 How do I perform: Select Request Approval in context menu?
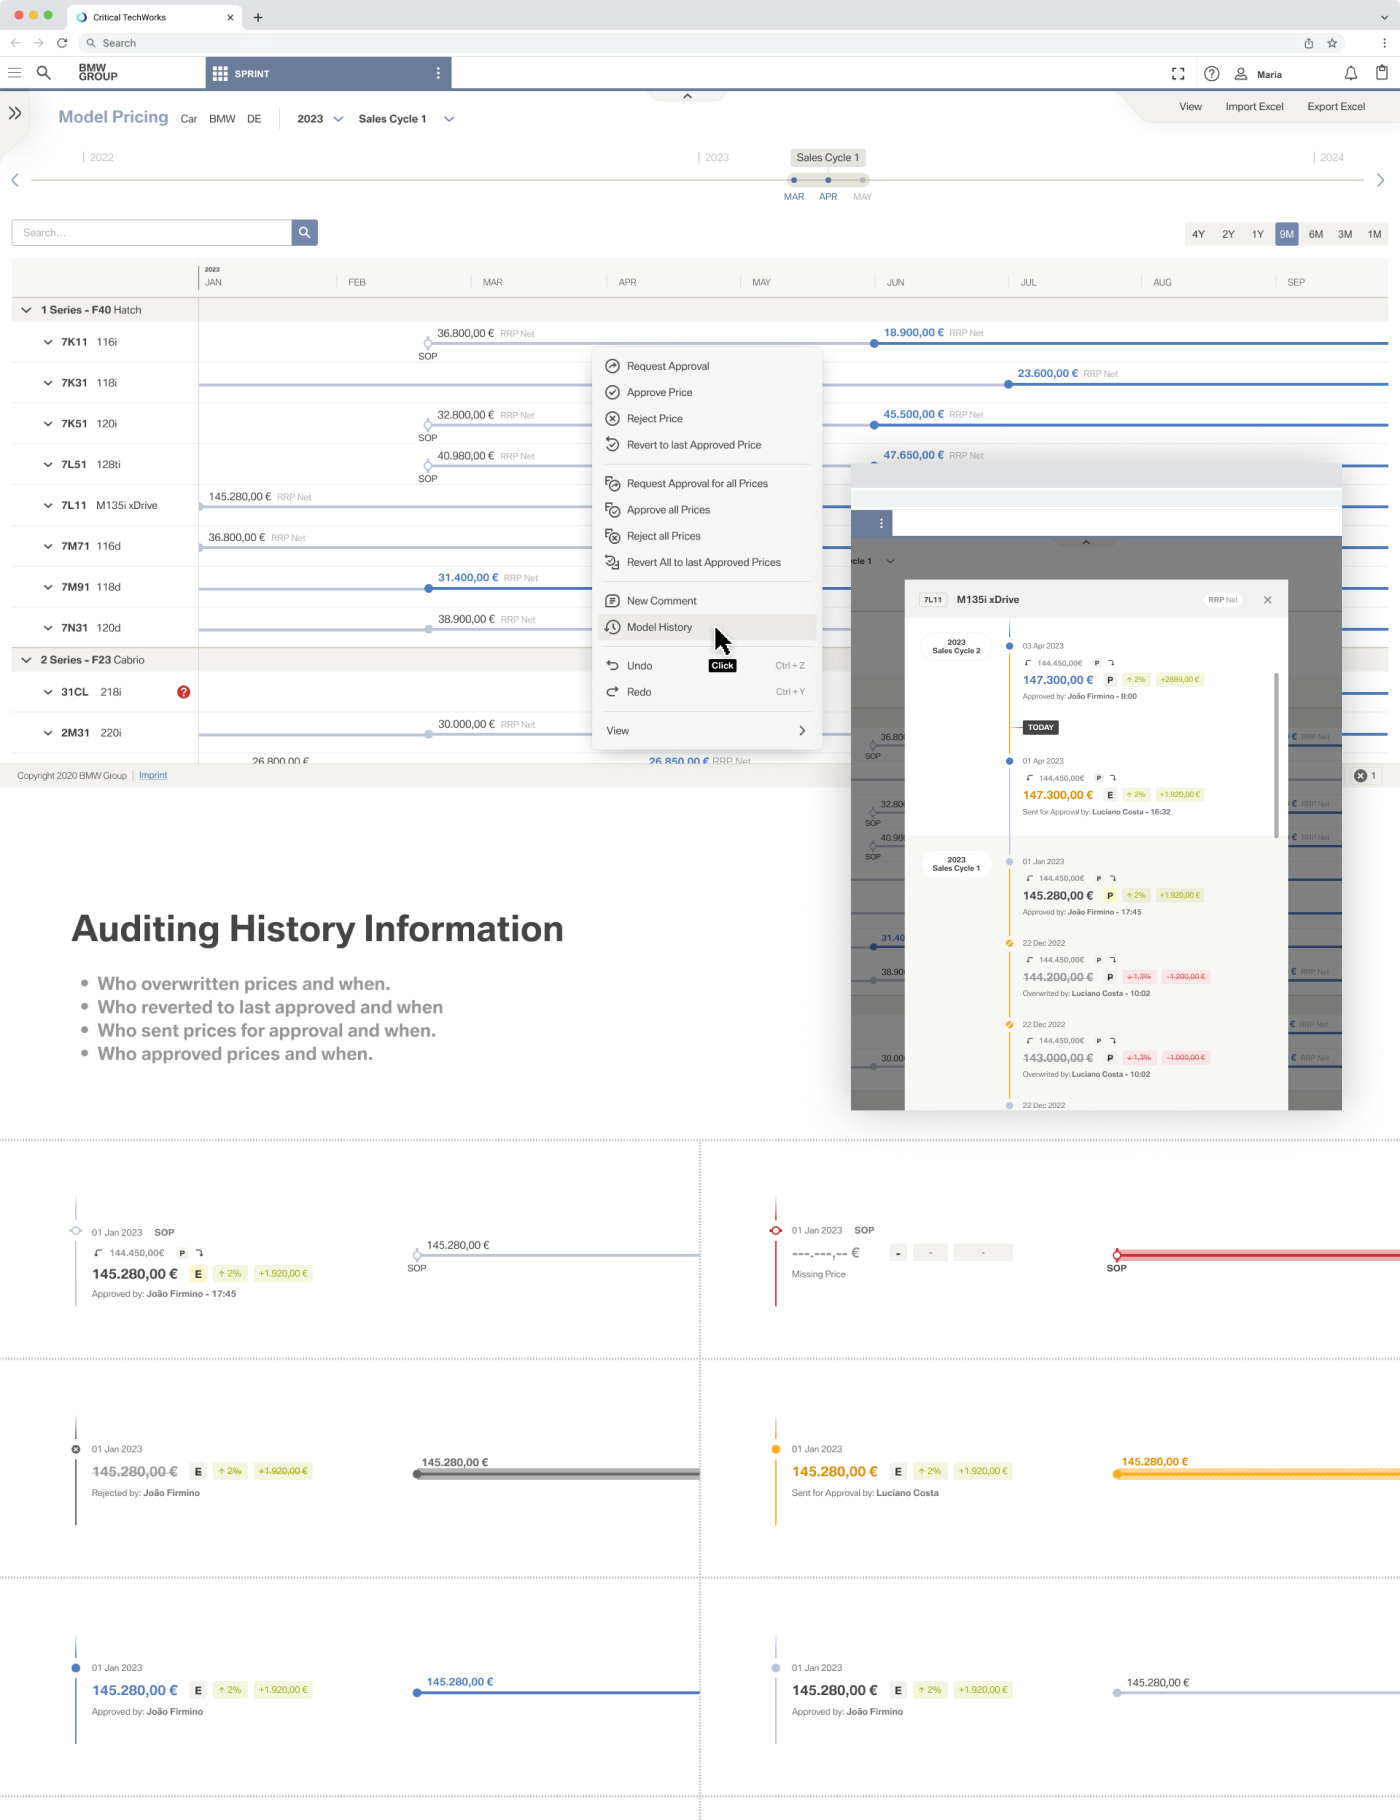(707, 366)
